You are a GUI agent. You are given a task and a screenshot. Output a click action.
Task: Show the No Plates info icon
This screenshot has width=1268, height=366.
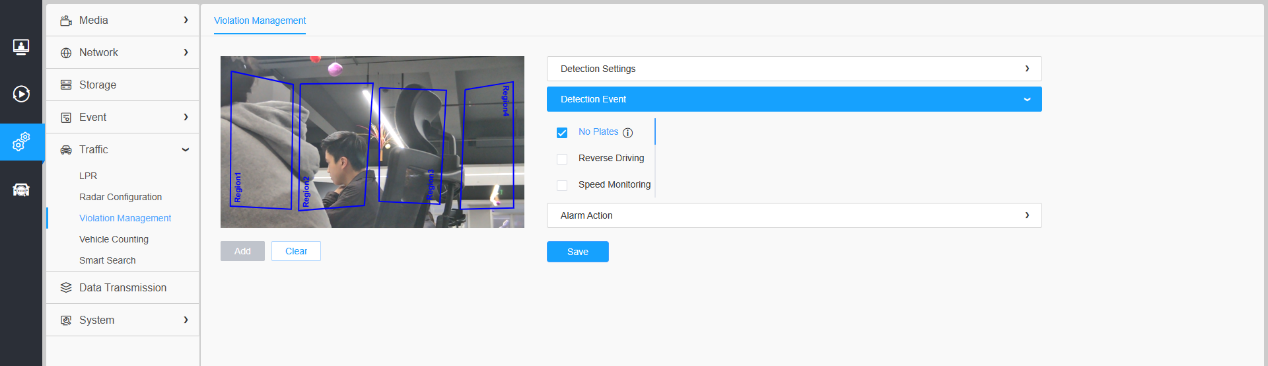[x=628, y=133]
